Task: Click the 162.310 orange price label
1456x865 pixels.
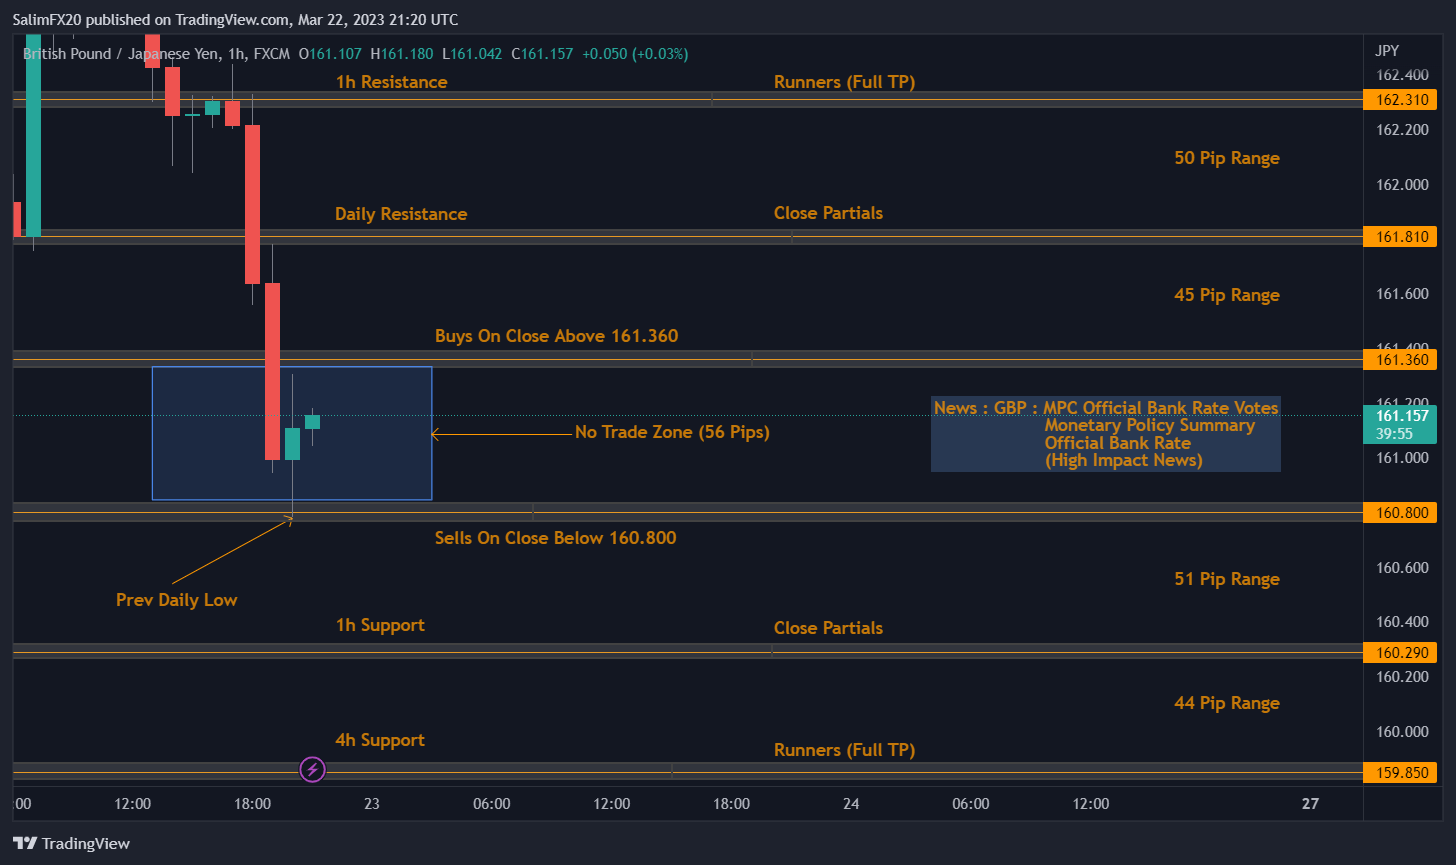Action: (1400, 100)
